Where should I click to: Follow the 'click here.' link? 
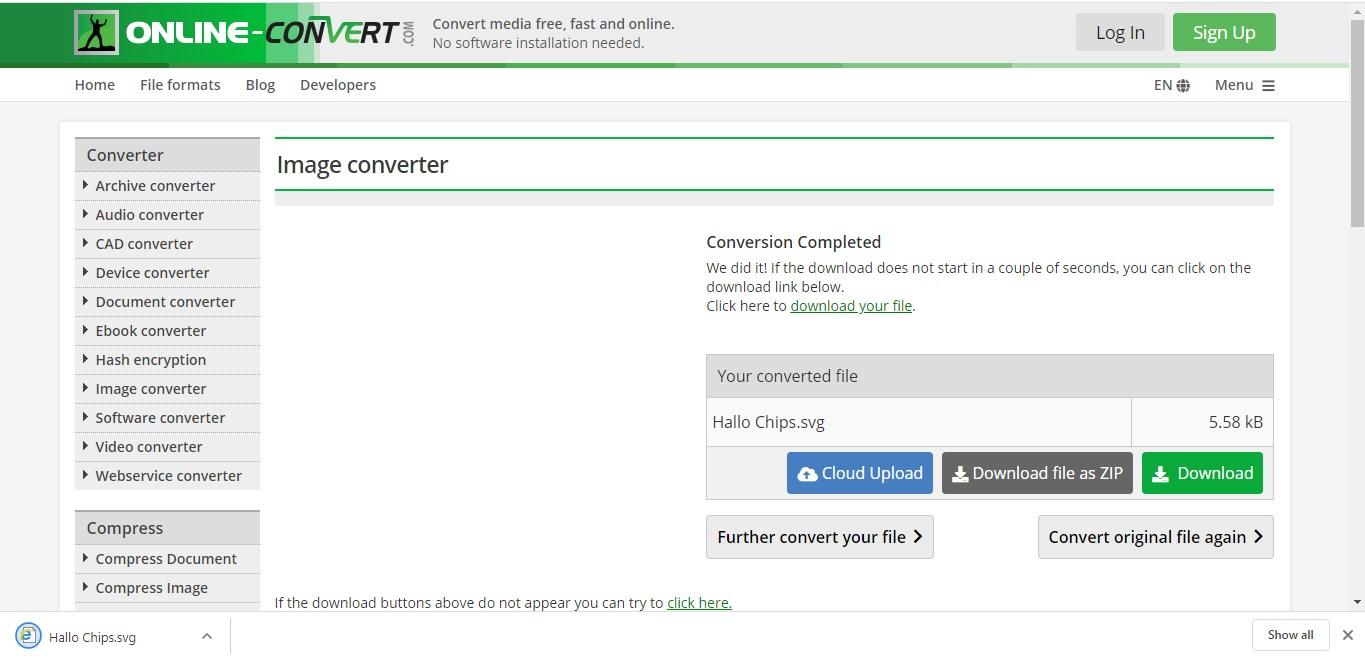click(x=699, y=603)
